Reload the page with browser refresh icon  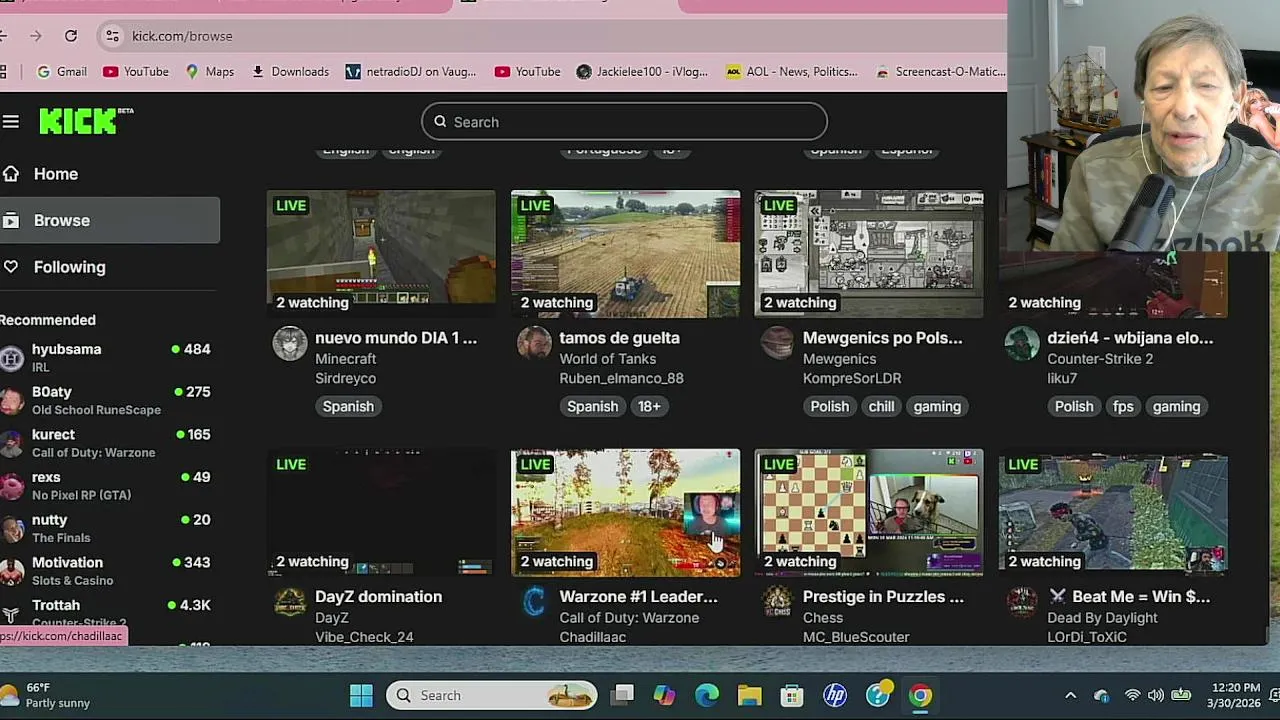click(71, 36)
